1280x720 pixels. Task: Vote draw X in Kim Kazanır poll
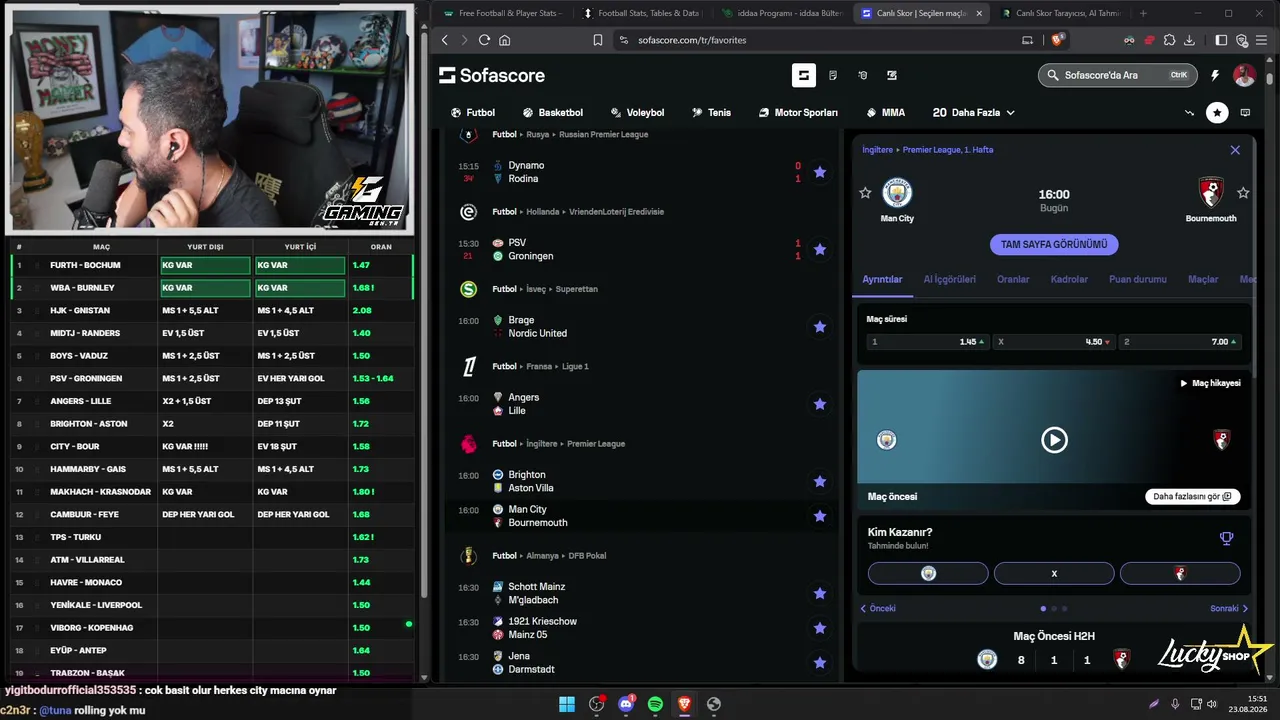point(1054,573)
